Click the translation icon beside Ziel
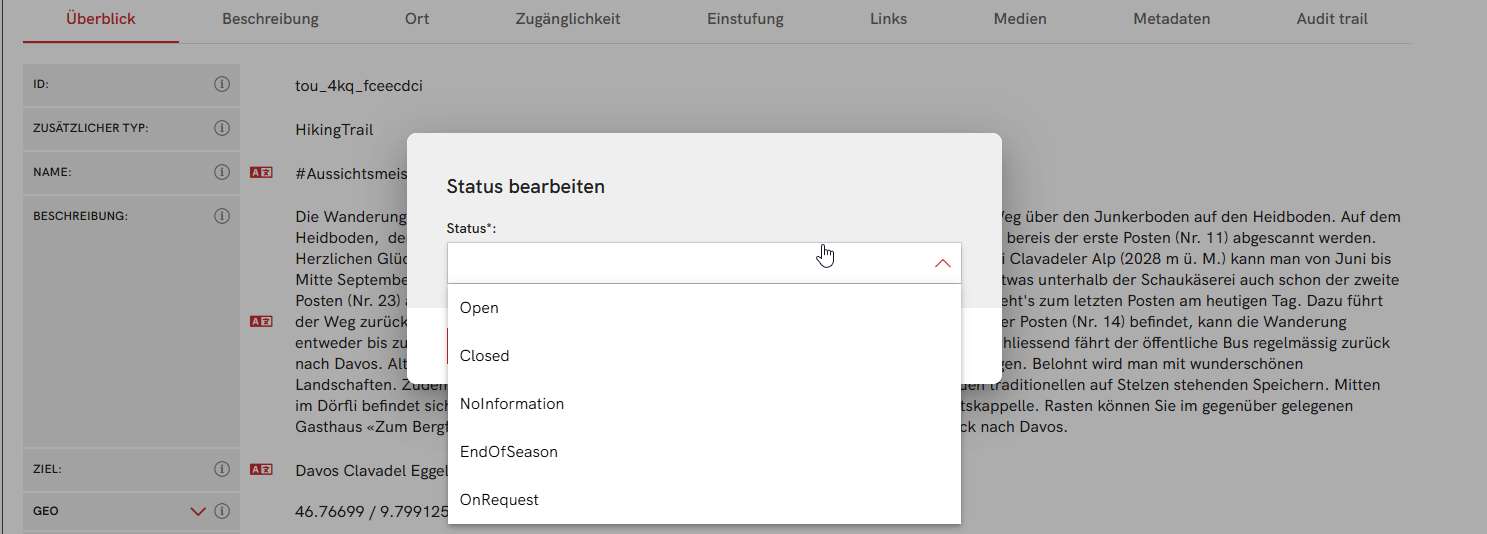Image resolution: width=1487 pixels, height=534 pixels. point(261,469)
